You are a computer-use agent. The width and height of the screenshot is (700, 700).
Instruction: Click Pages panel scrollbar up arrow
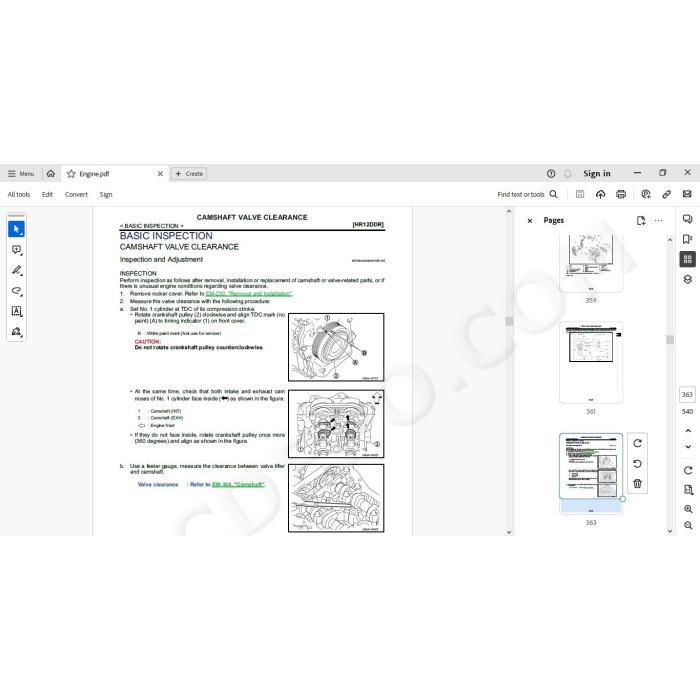point(670,240)
